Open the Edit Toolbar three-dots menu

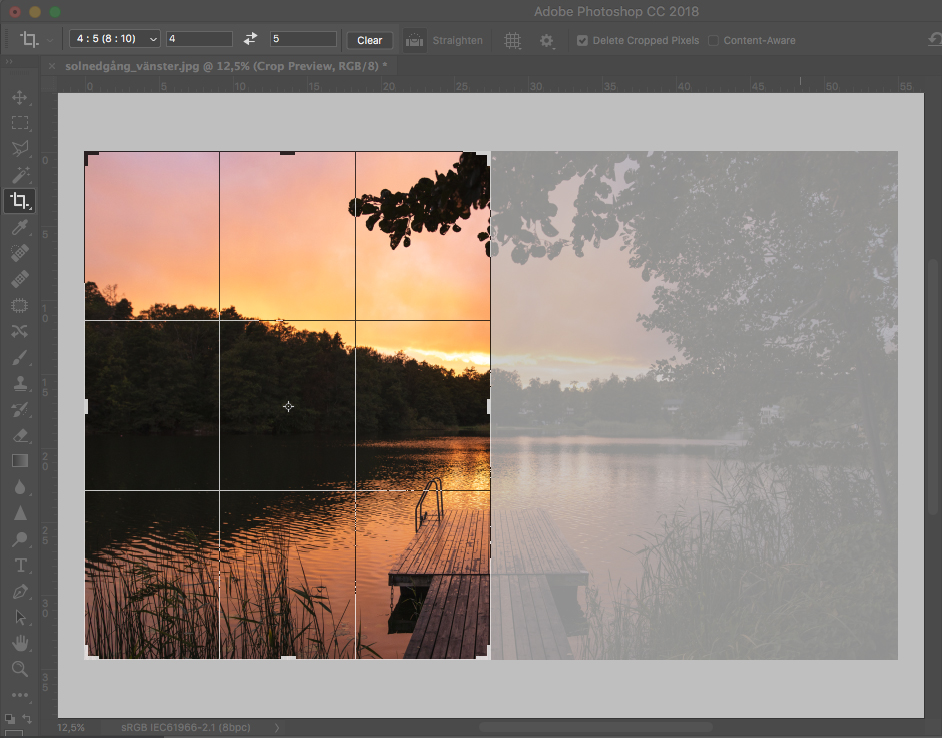click(19, 695)
